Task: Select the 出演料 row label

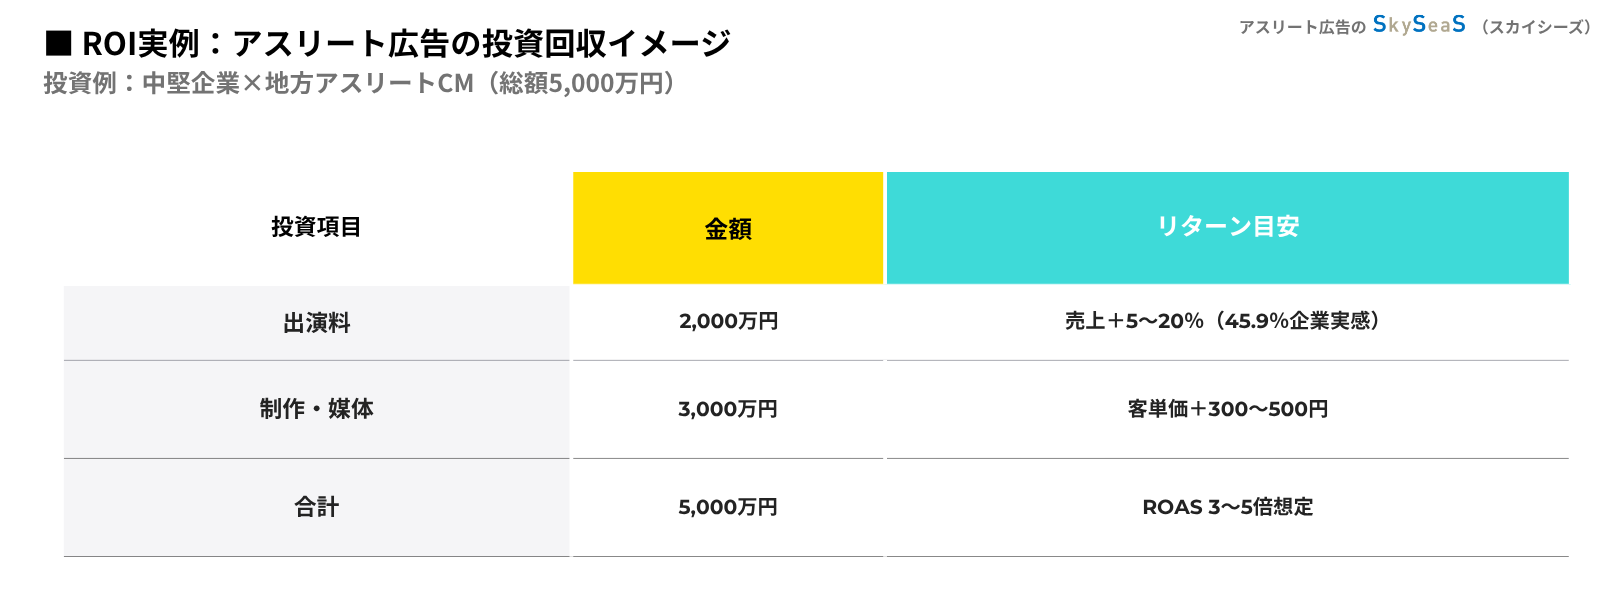Action: pos(316,323)
